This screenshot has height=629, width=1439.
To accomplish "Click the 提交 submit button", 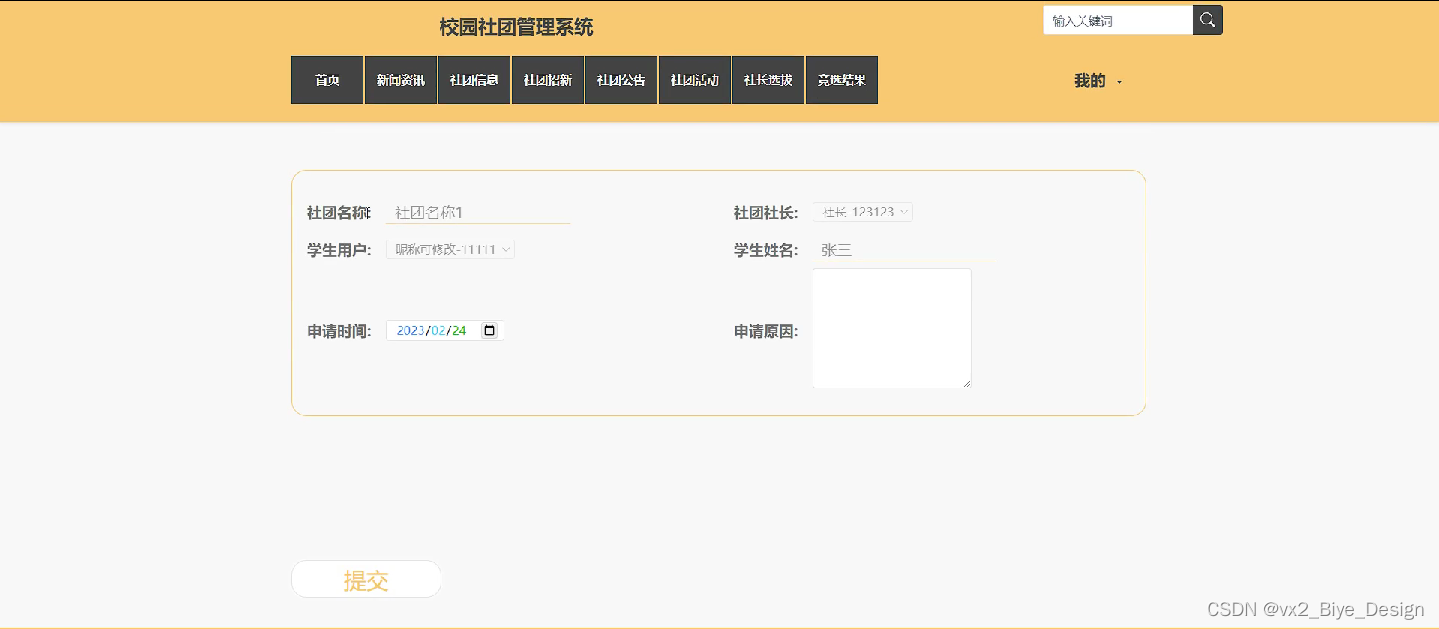I will pyautogui.click(x=366, y=580).
